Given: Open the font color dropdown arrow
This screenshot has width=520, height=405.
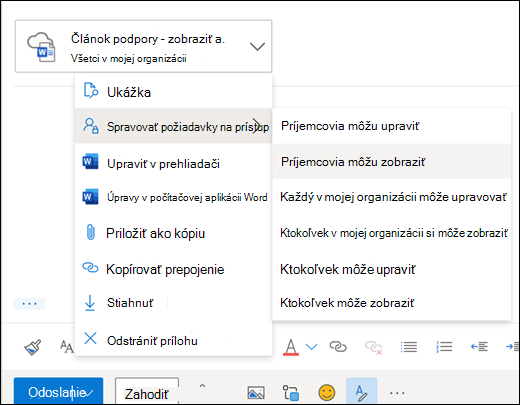Looking at the screenshot, I should point(311,347).
